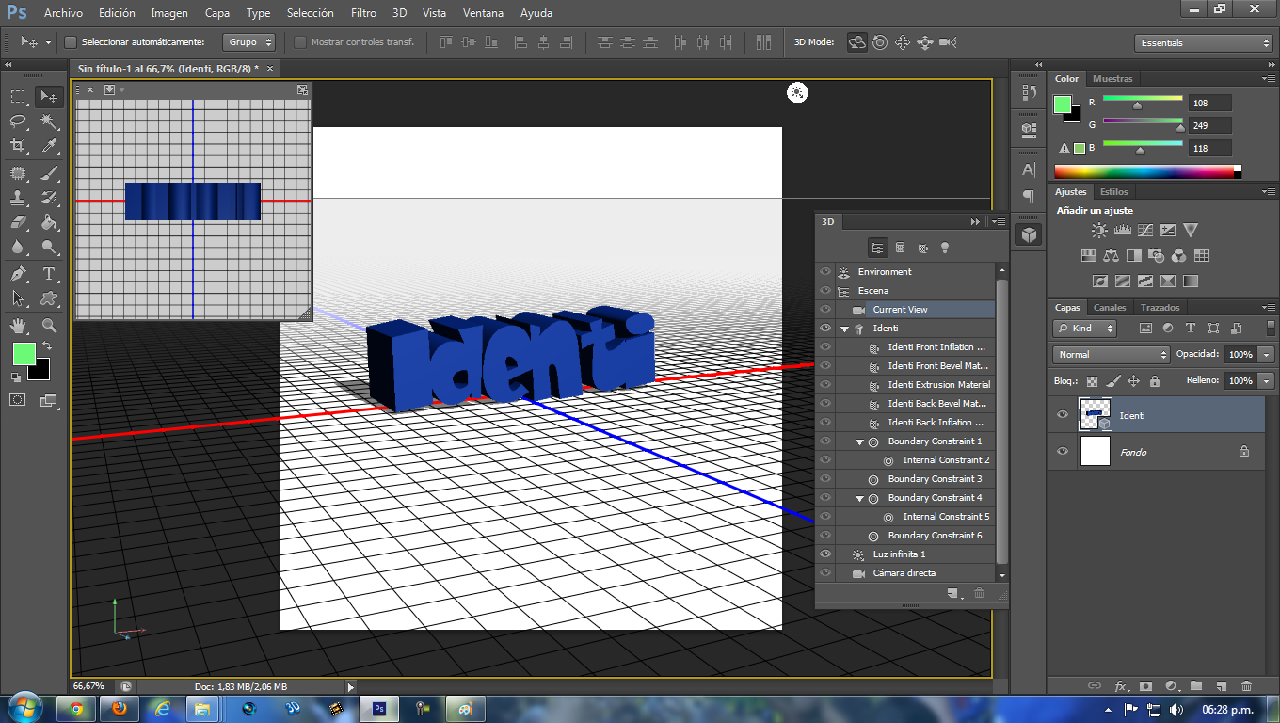1280x723 pixels.
Task: Hide the Fondo layer
Action: (1062, 452)
